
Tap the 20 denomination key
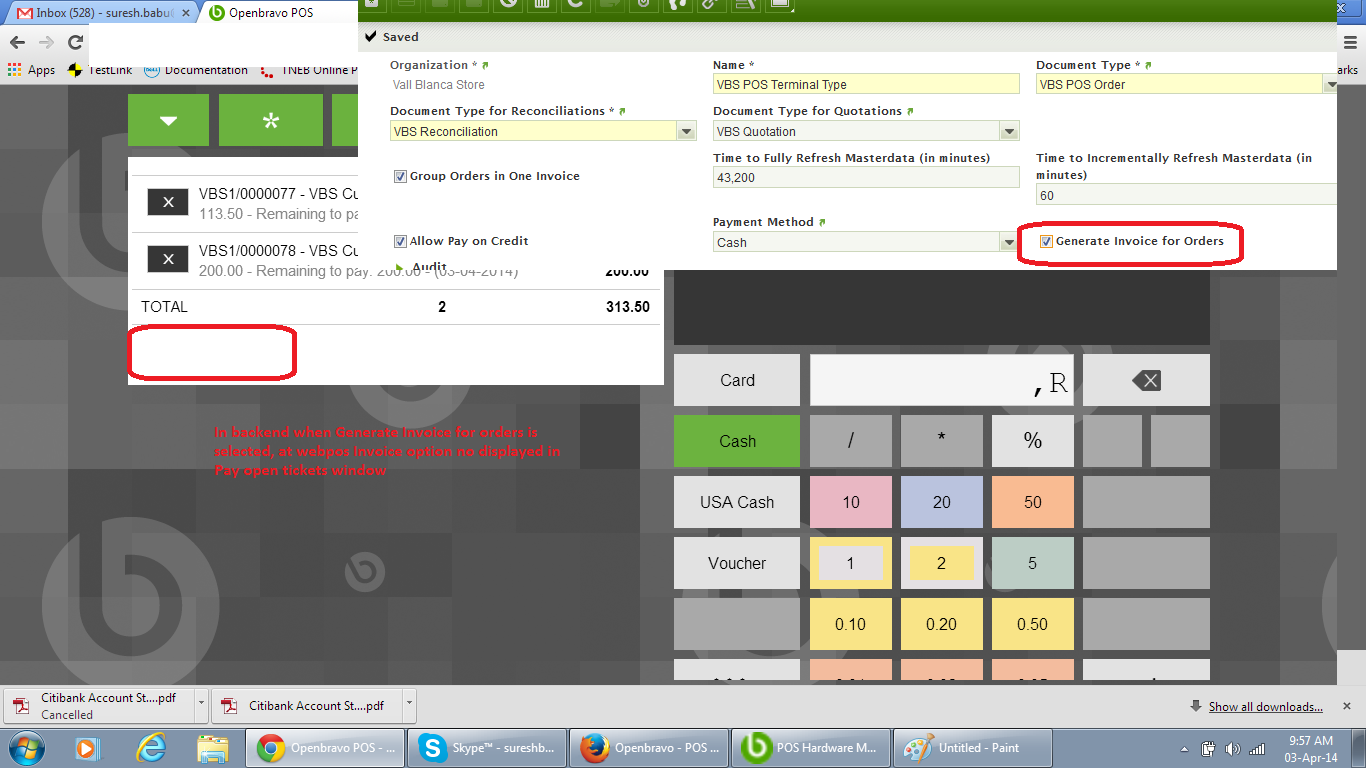[x=942, y=502]
